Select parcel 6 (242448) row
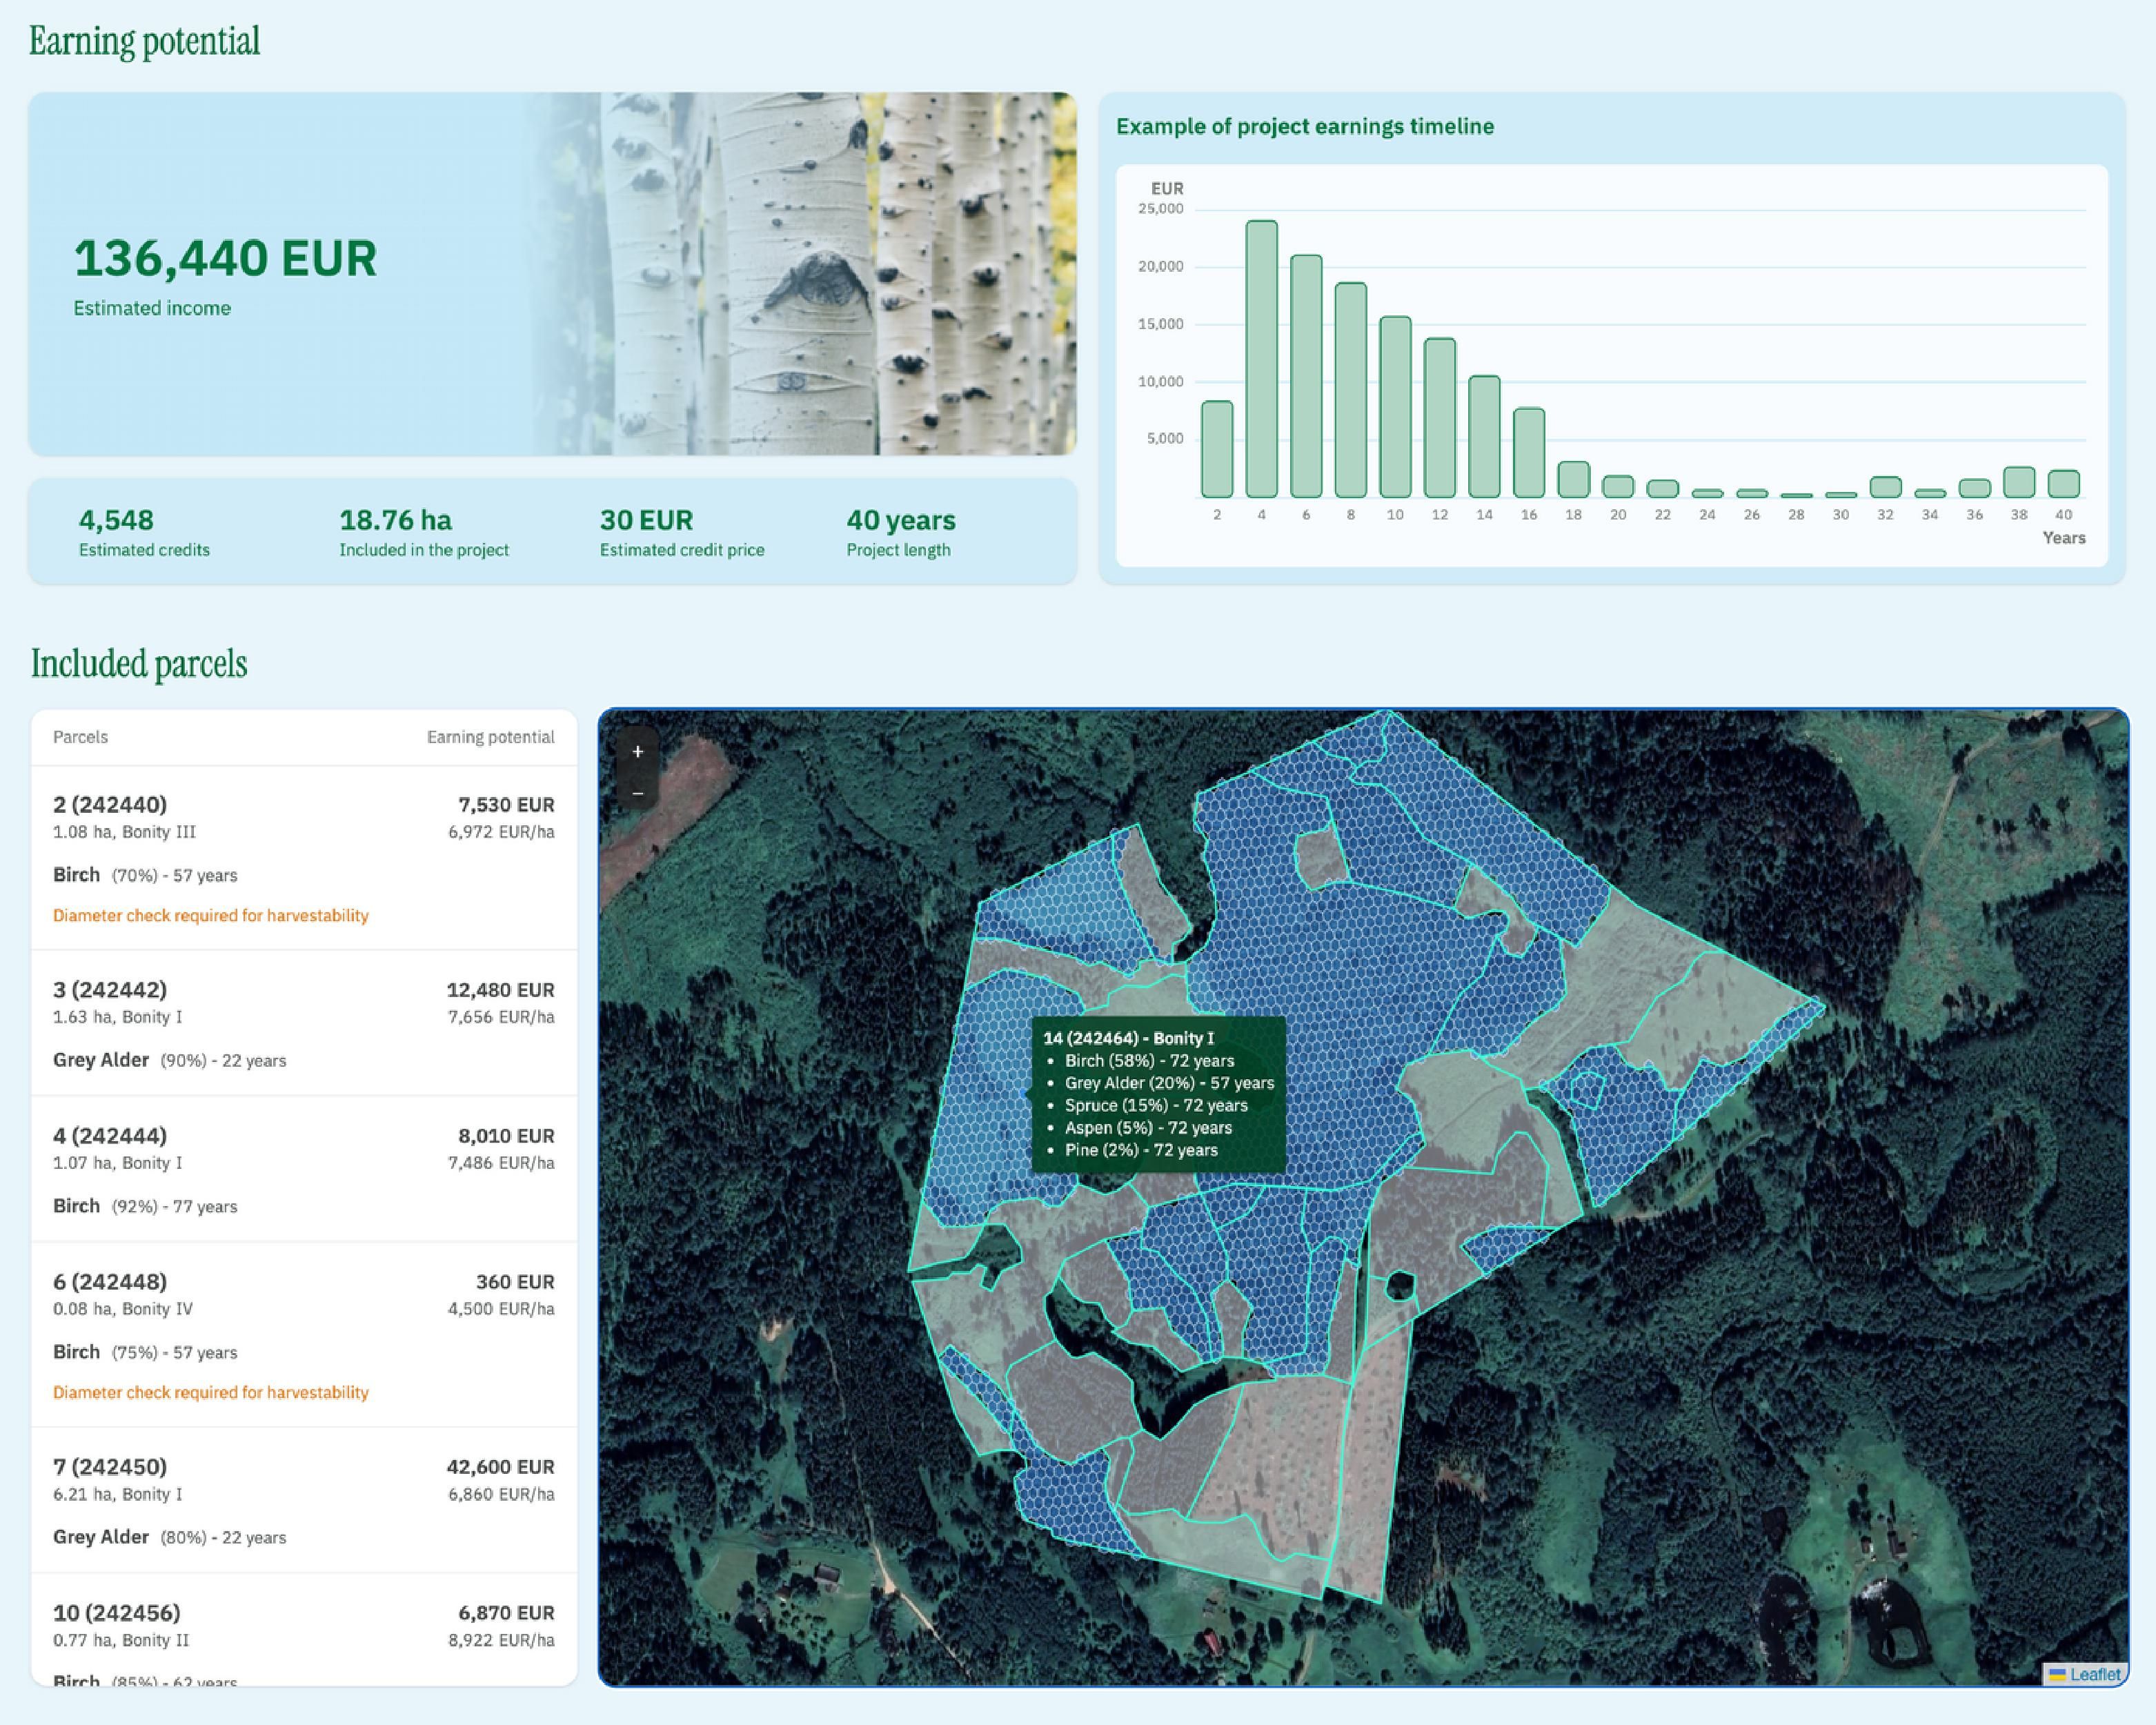The image size is (2156, 1725). [x=304, y=1335]
